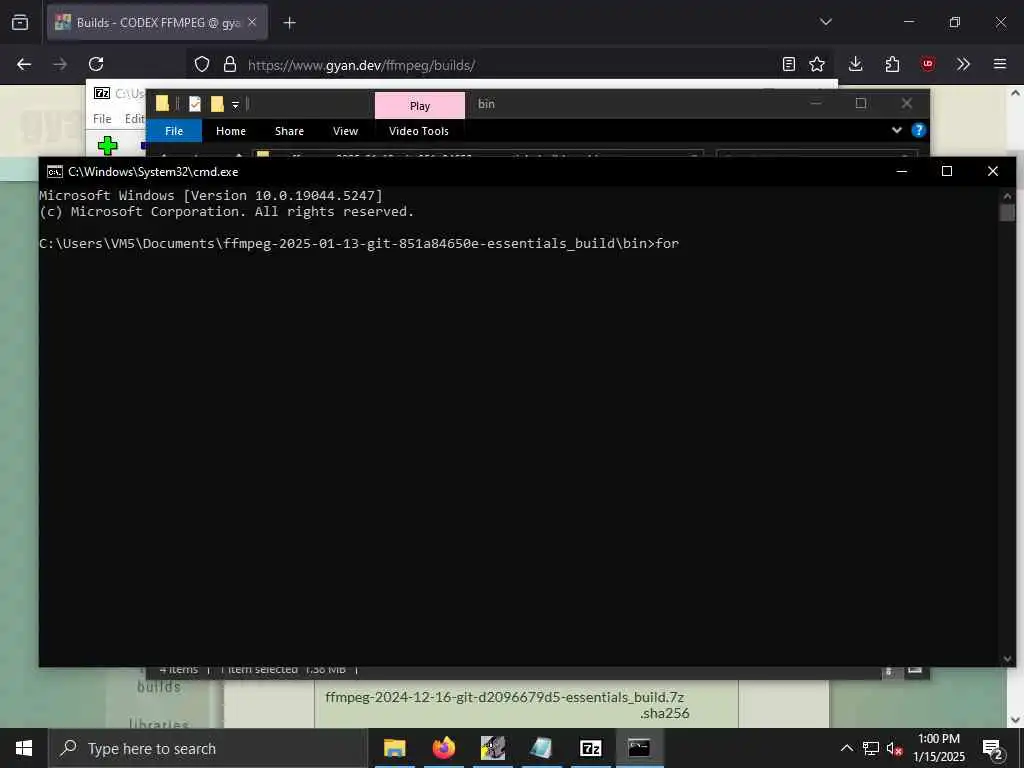
Task: Open the 1:00 PM clock calendar
Action: point(939,748)
